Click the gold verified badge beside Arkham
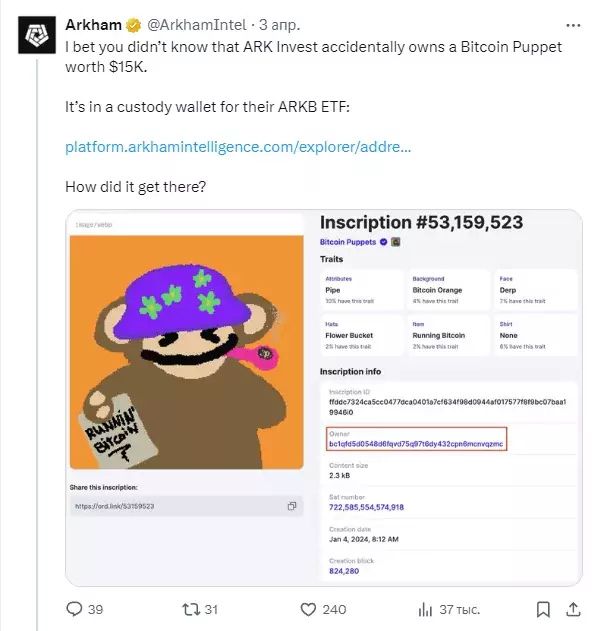 tap(134, 25)
